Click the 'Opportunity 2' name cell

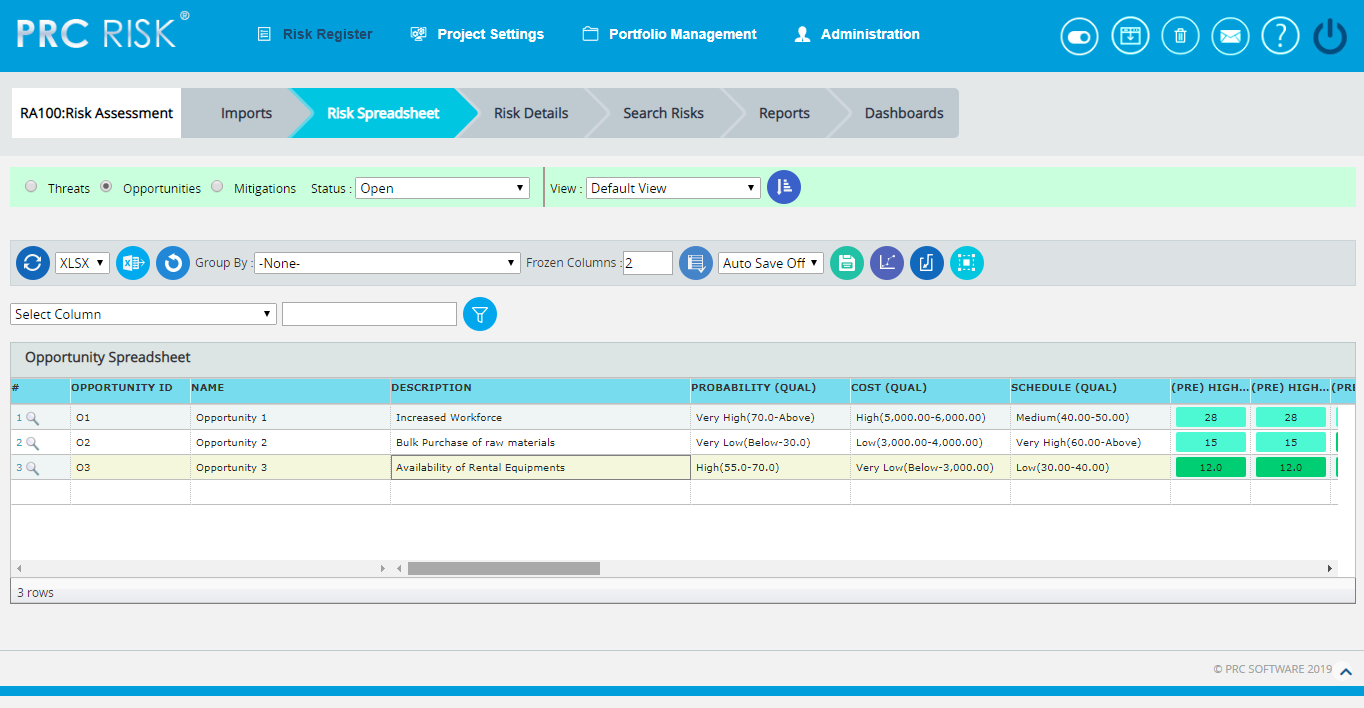coord(290,442)
